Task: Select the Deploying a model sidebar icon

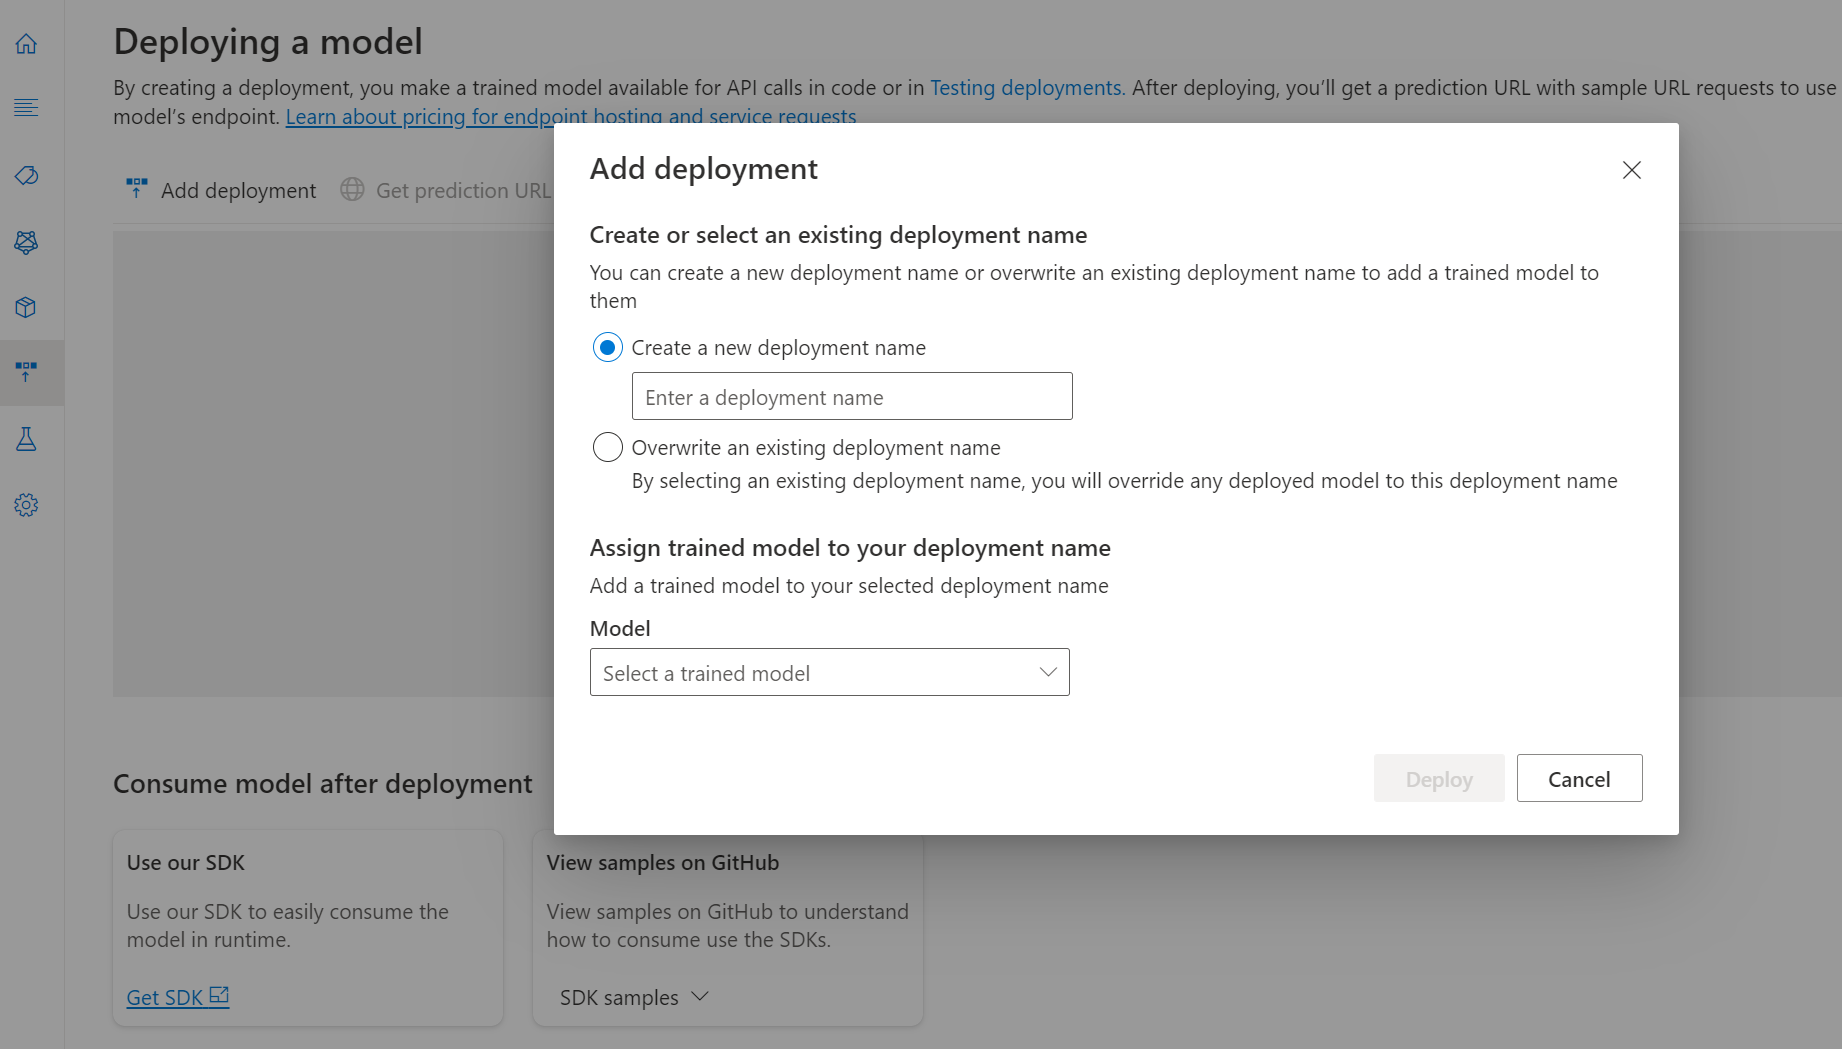Action: click(x=26, y=373)
